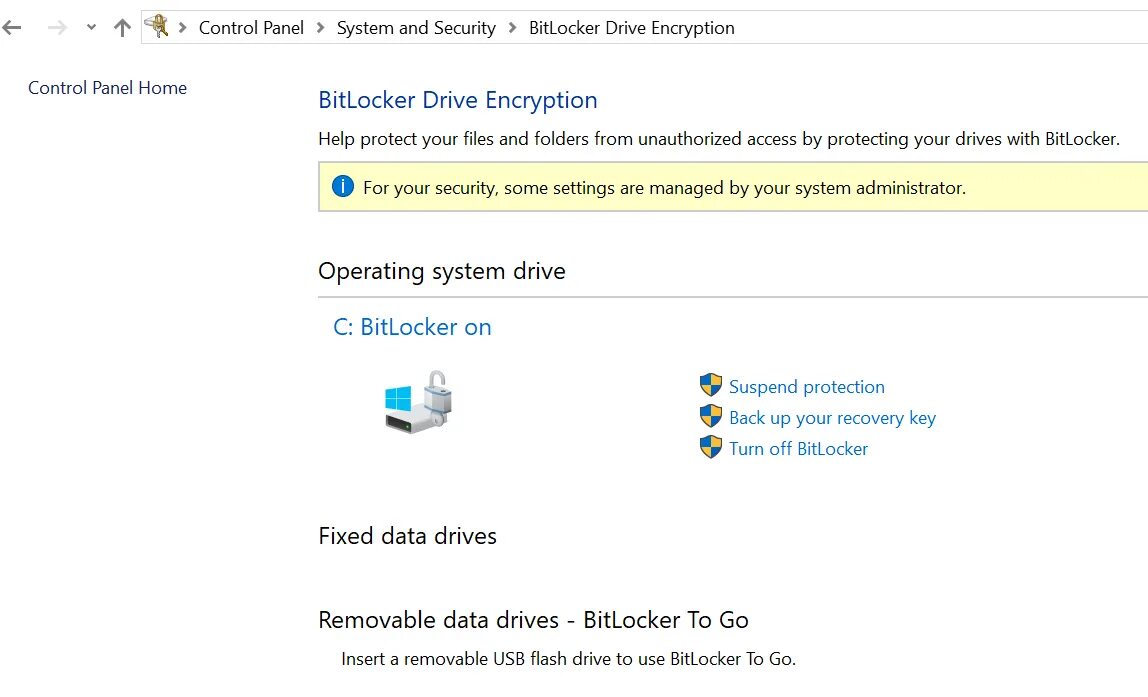Image resolution: width=1148 pixels, height=697 pixels.
Task: Click shield icon beside Suspend protection
Action: click(x=711, y=385)
